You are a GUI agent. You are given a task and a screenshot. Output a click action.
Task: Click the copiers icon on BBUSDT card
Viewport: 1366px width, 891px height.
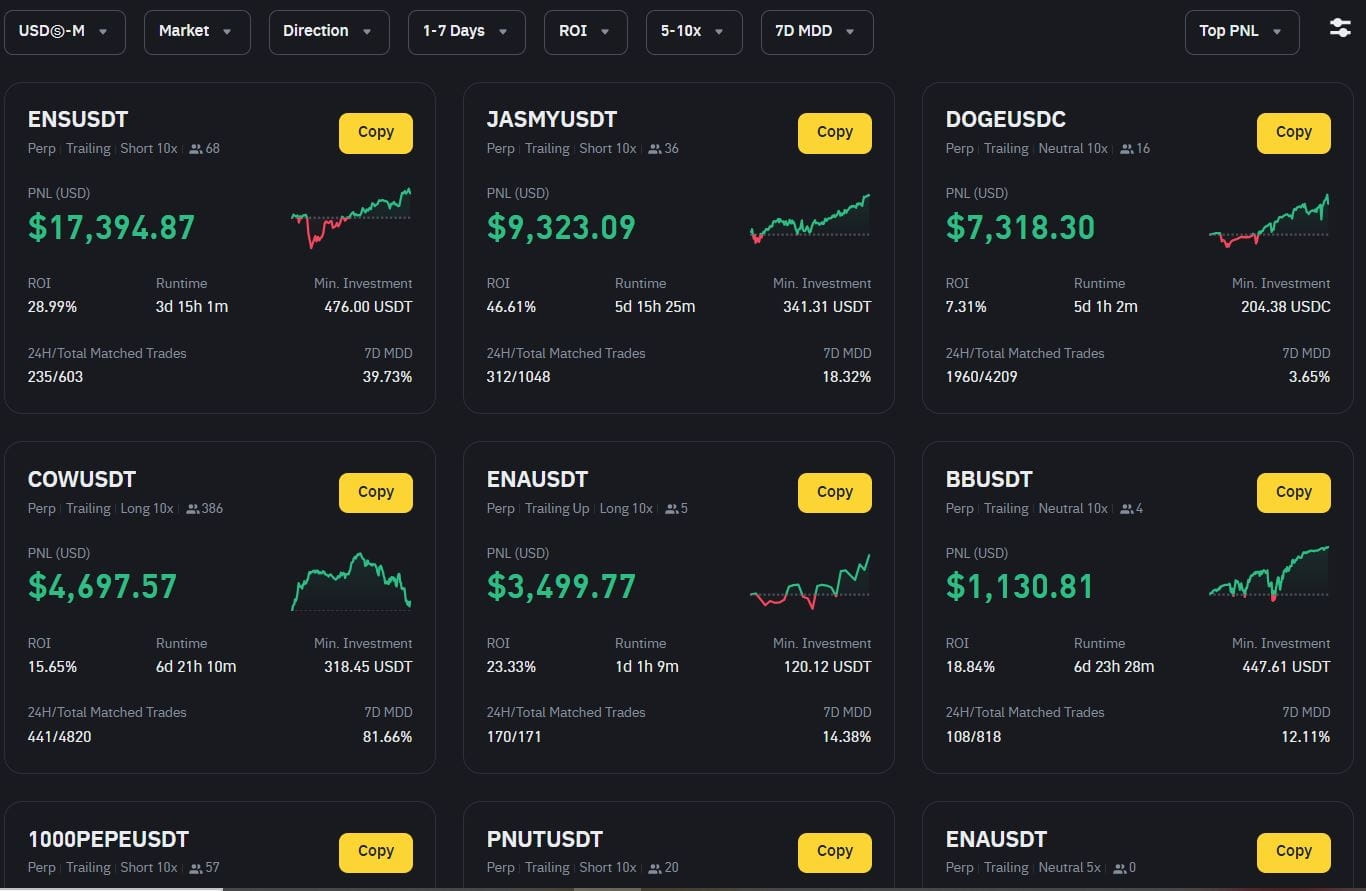pos(1127,509)
